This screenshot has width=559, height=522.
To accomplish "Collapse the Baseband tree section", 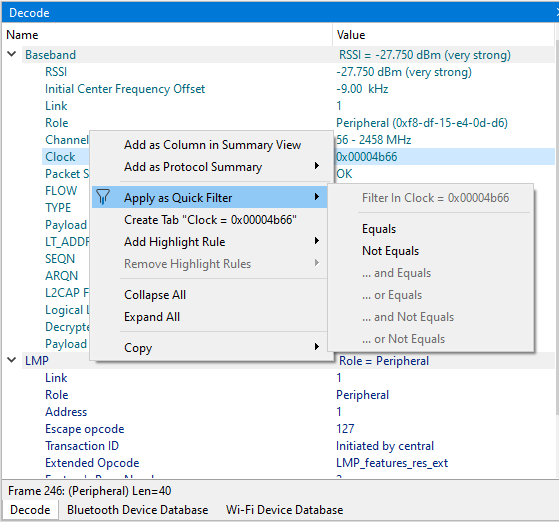I will click(x=12, y=54).
